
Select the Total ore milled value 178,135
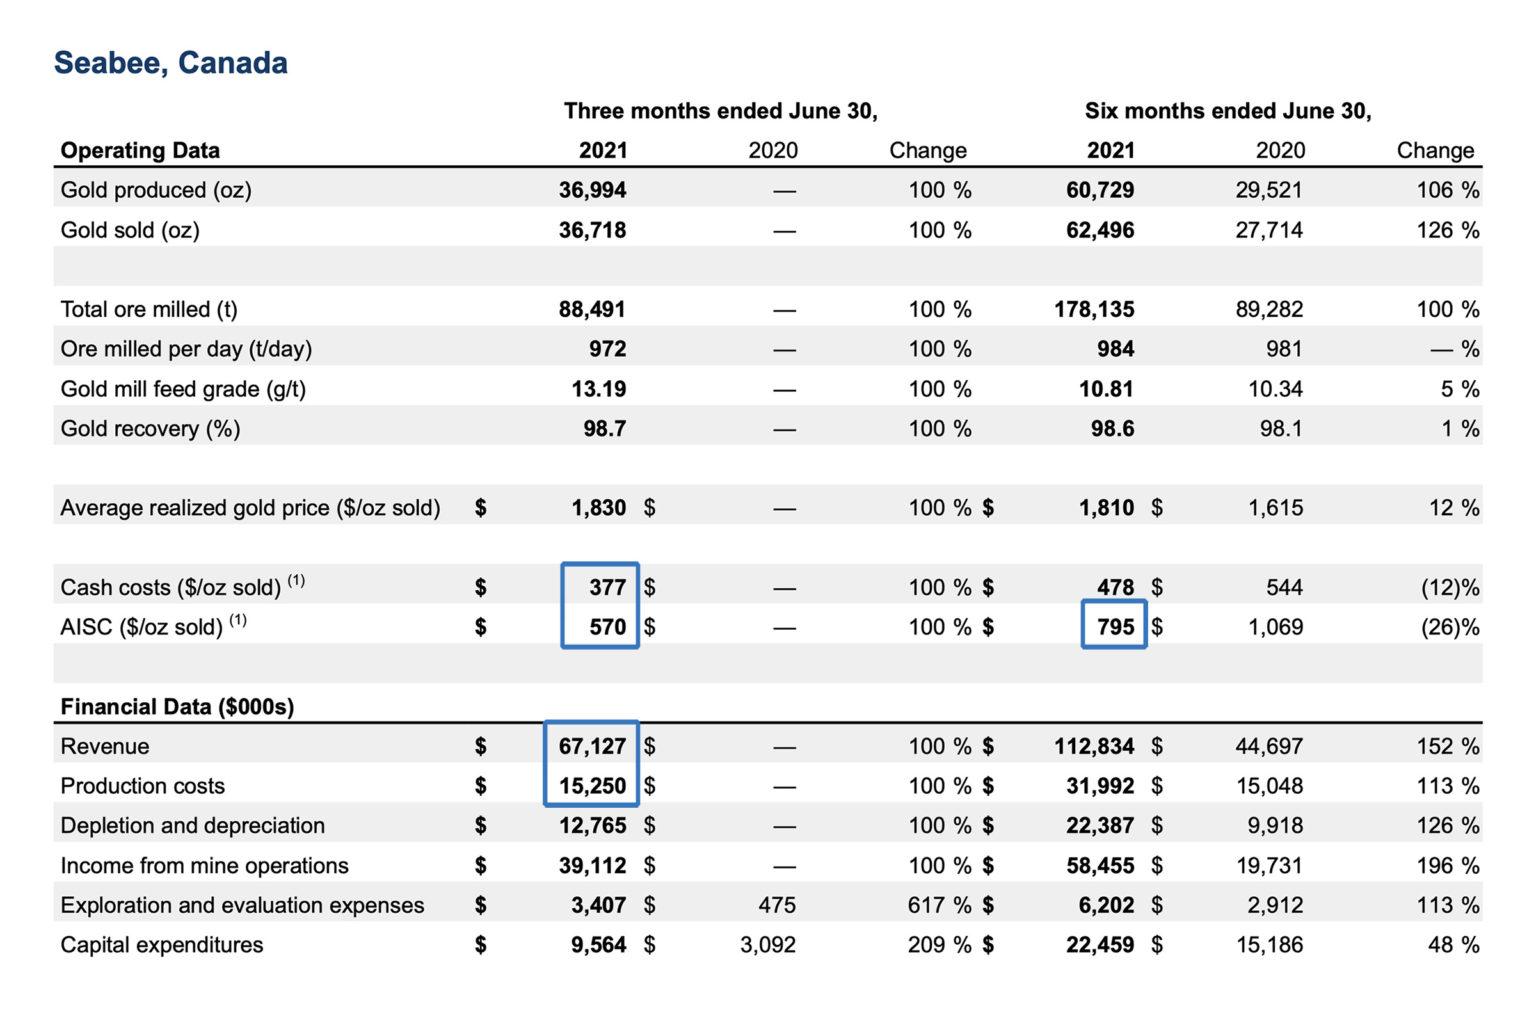pos(1096,309)
